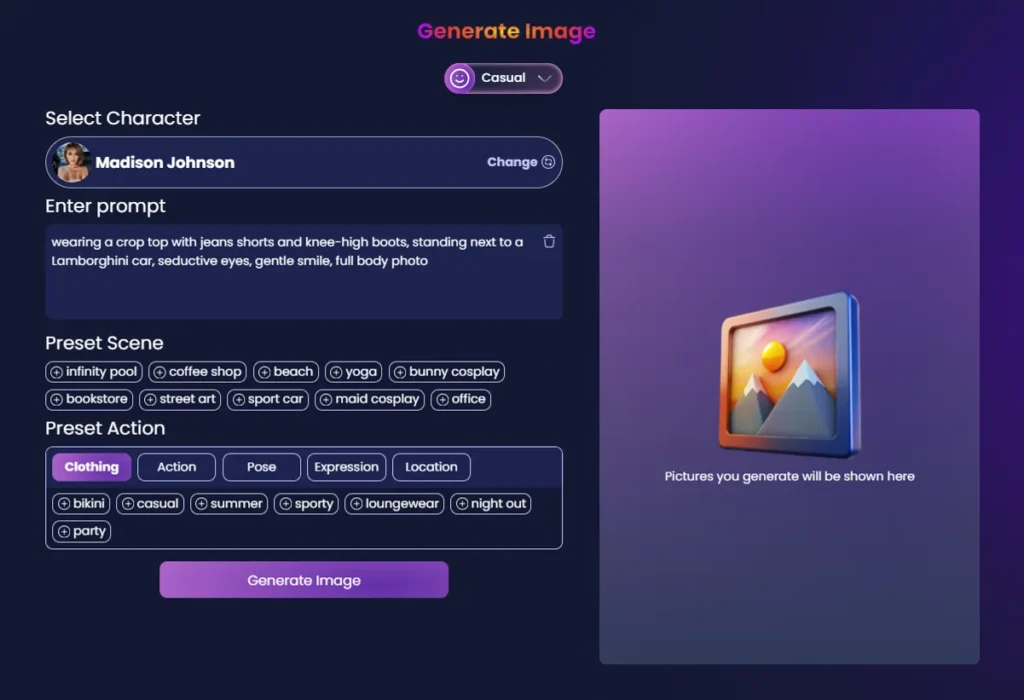
Task: Click the plus icon on the party chip
Action: tap(62, 531)
